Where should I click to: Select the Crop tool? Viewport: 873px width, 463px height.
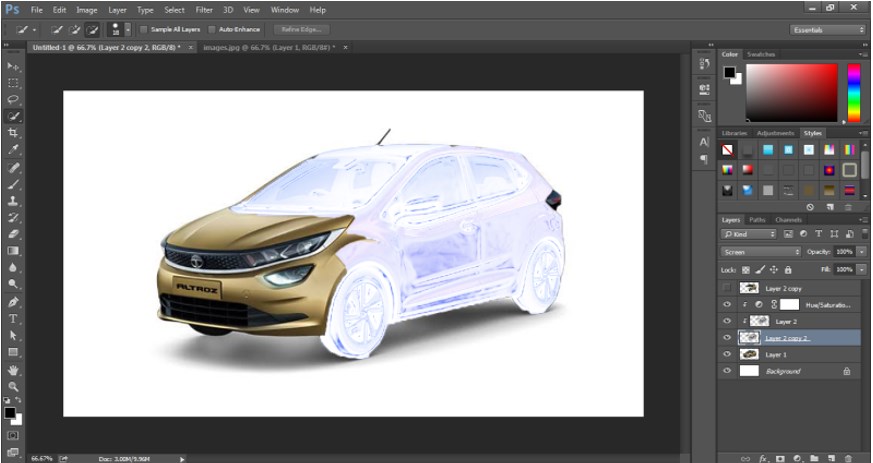point(13,132)
